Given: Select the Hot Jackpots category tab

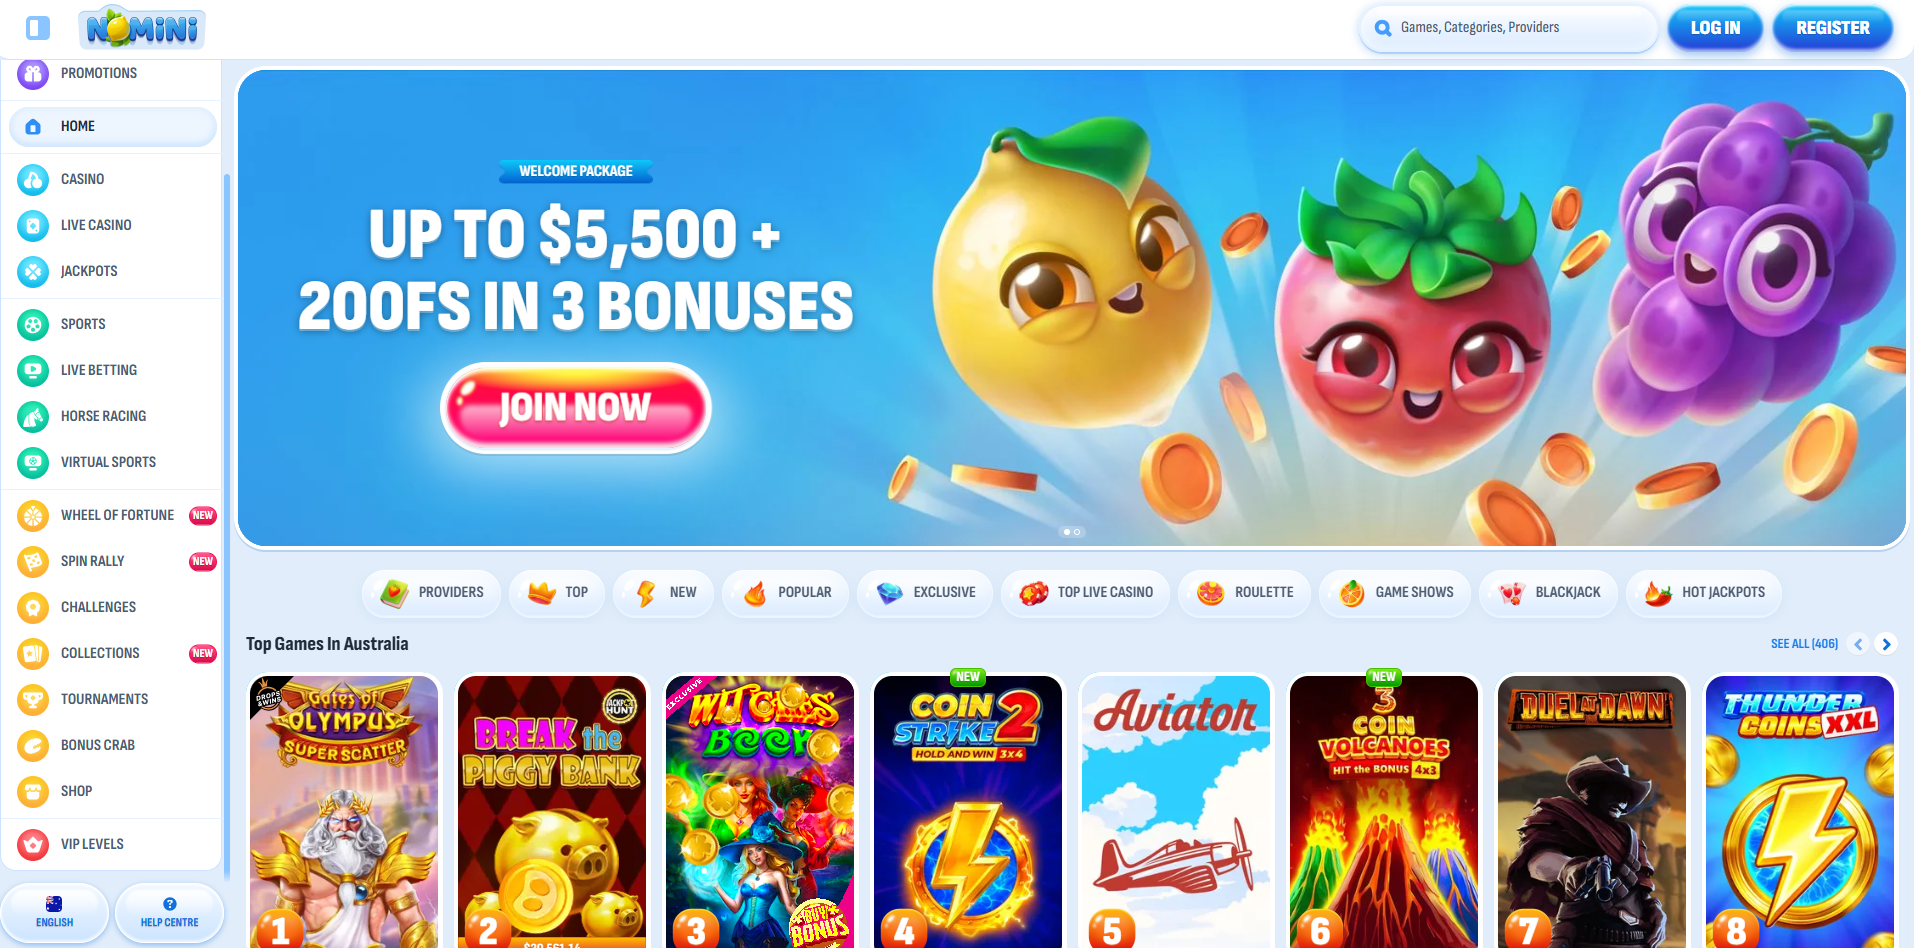Looking at the screenshot, I should [x=1704, y=593].
